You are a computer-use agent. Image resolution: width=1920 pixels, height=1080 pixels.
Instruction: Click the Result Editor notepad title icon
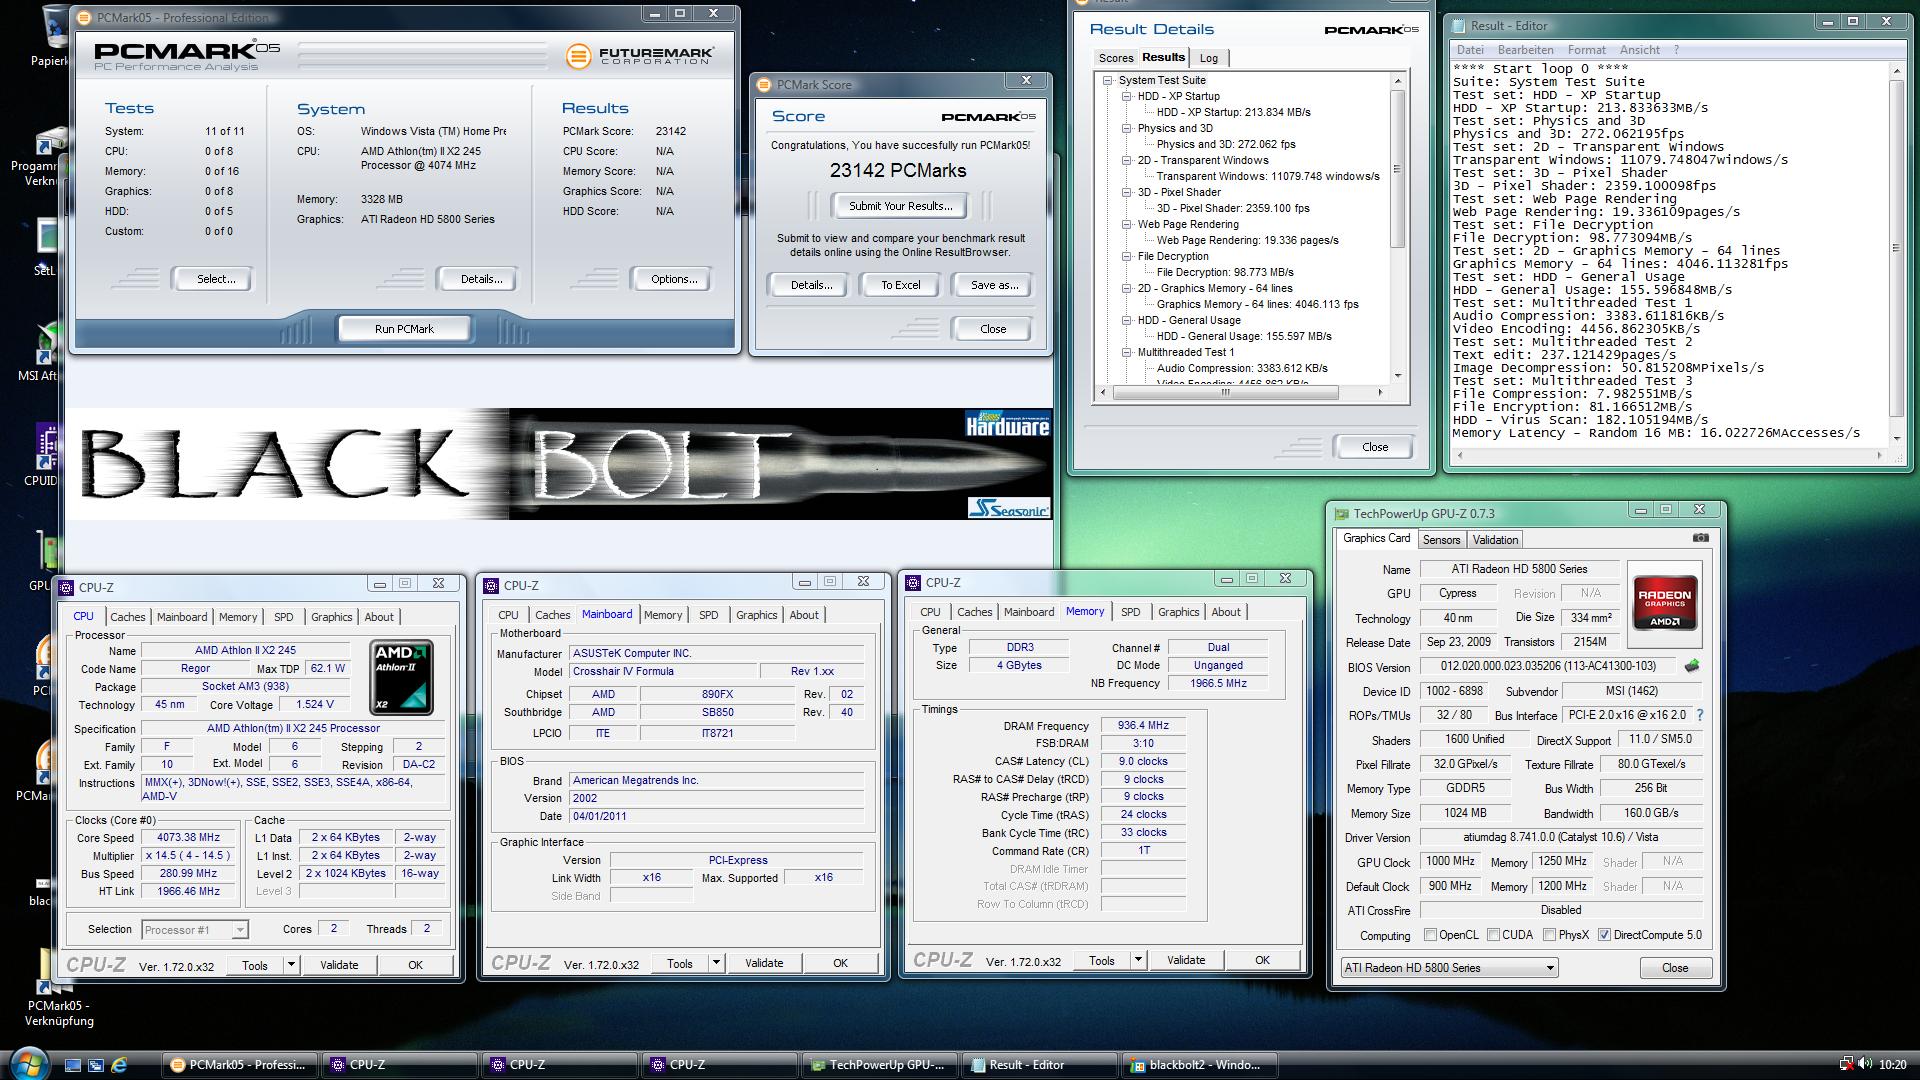click(x=1459, y=26)
